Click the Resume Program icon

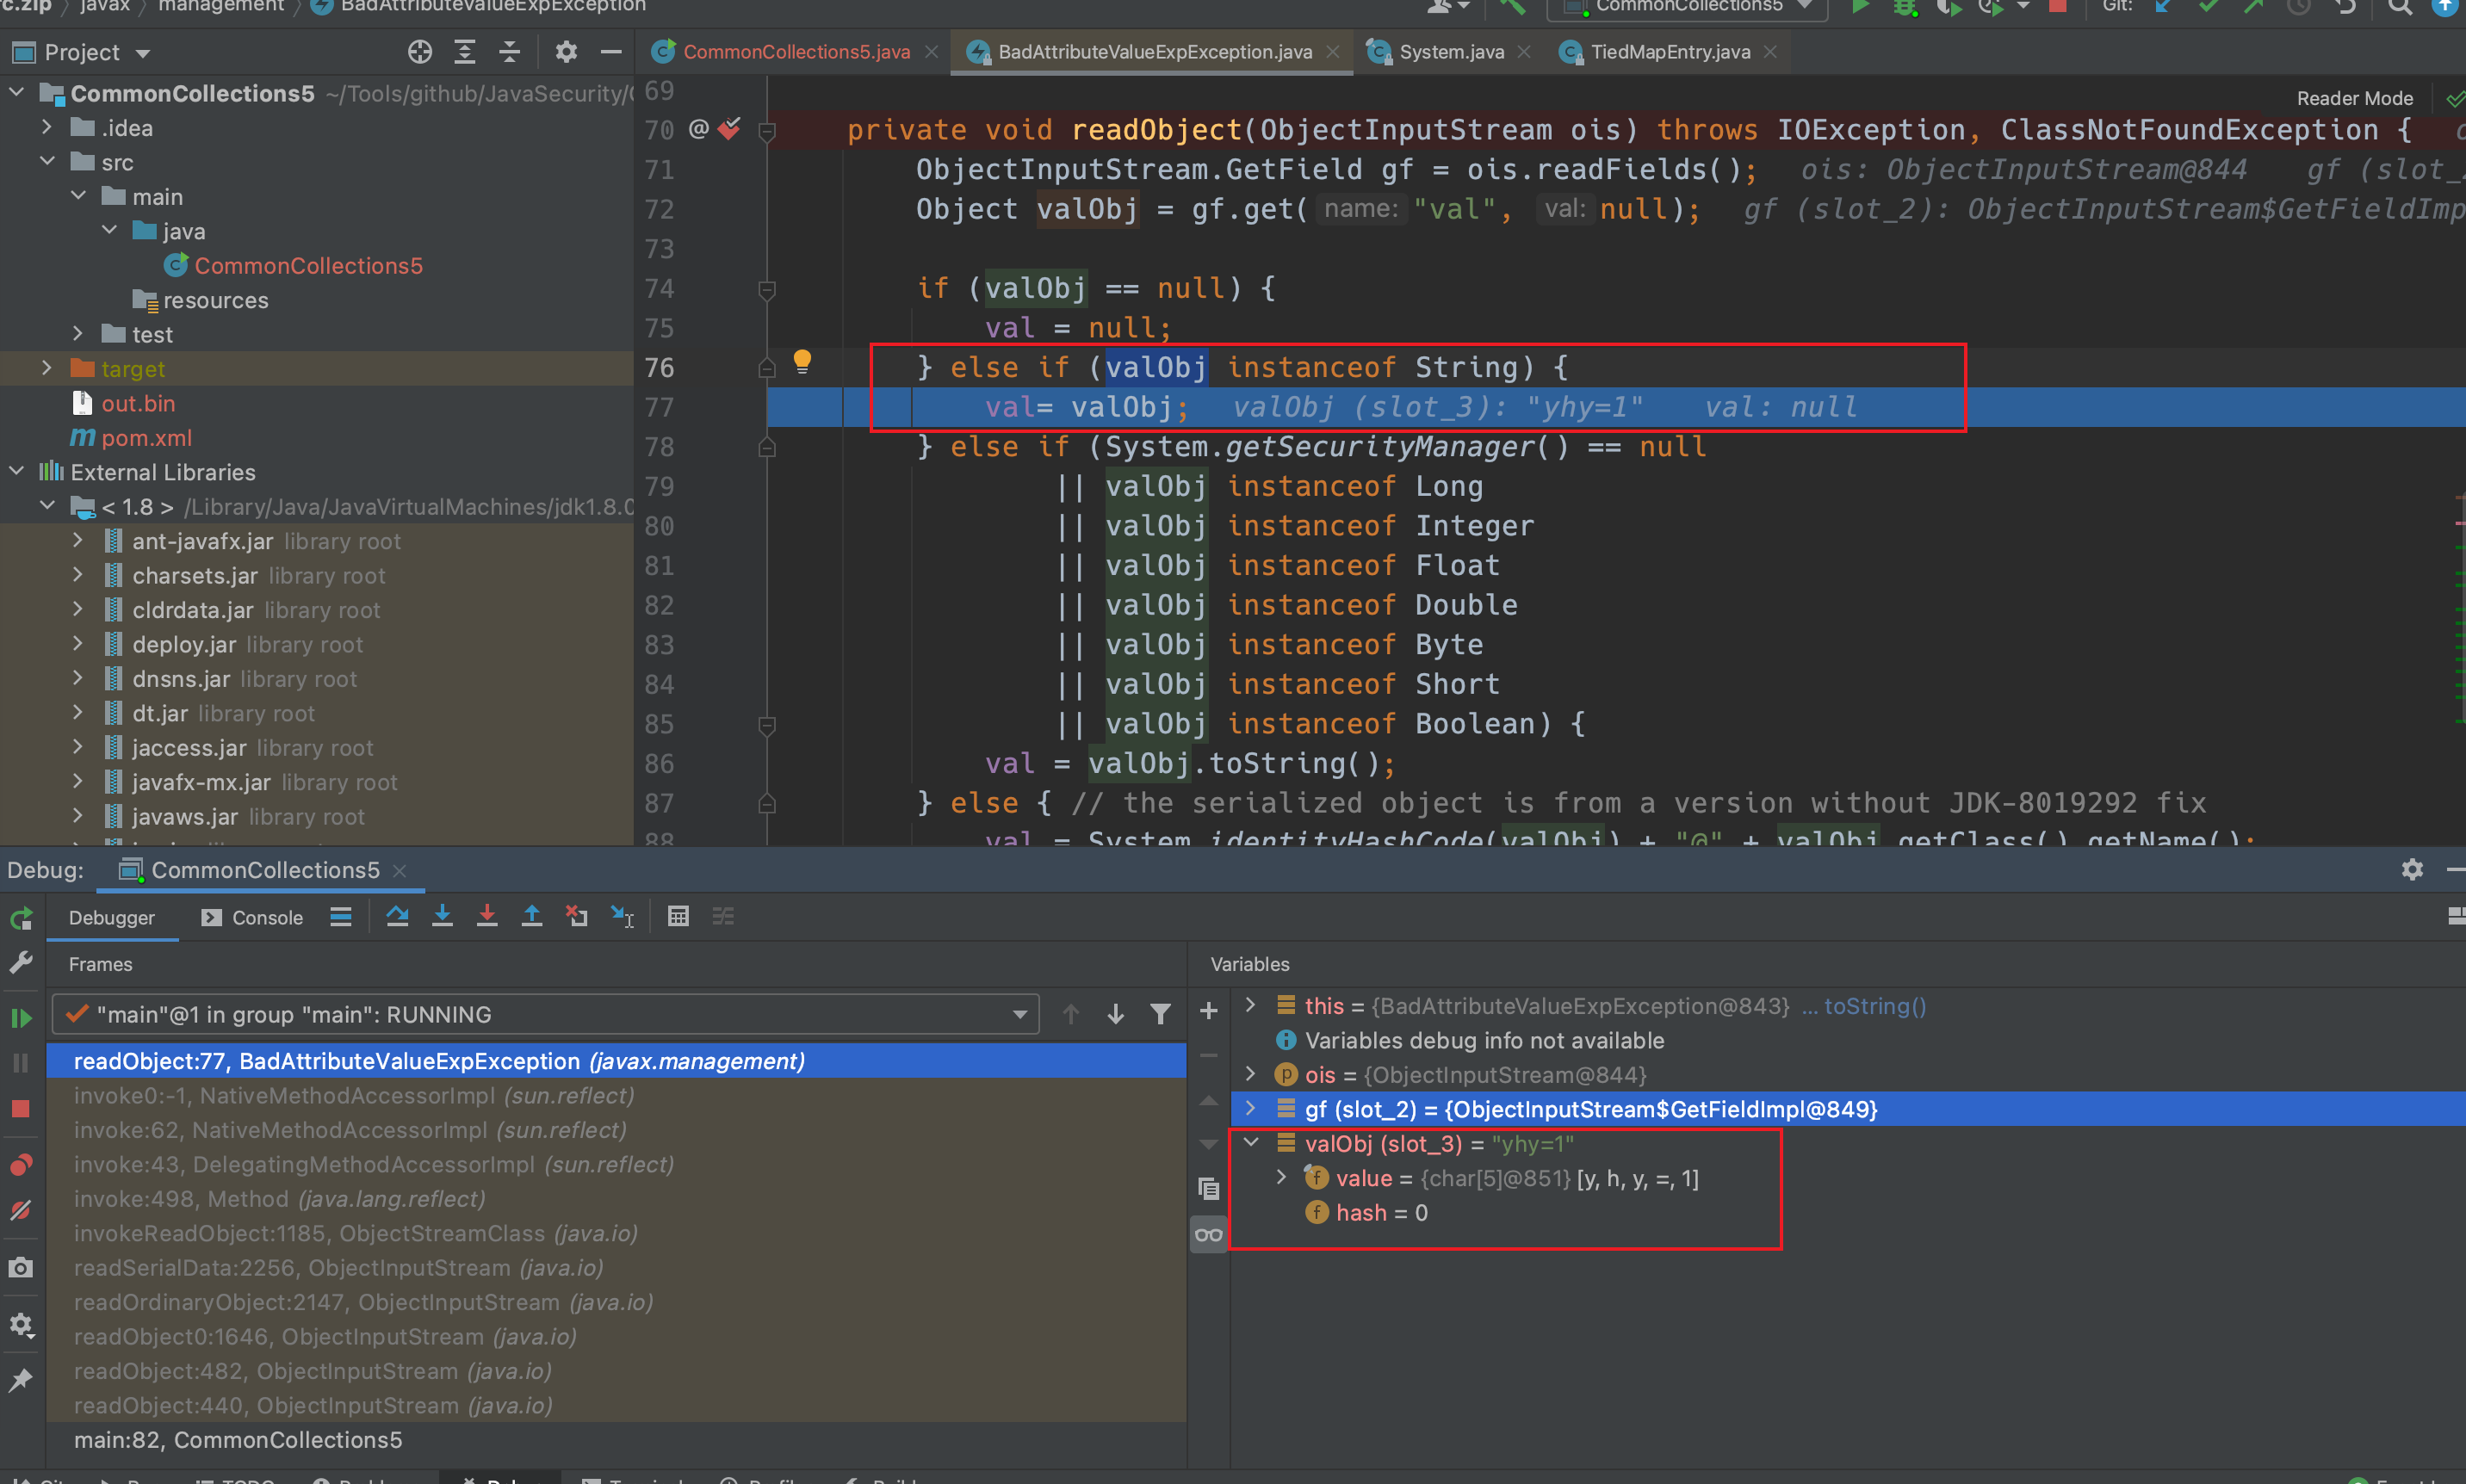21,1018
